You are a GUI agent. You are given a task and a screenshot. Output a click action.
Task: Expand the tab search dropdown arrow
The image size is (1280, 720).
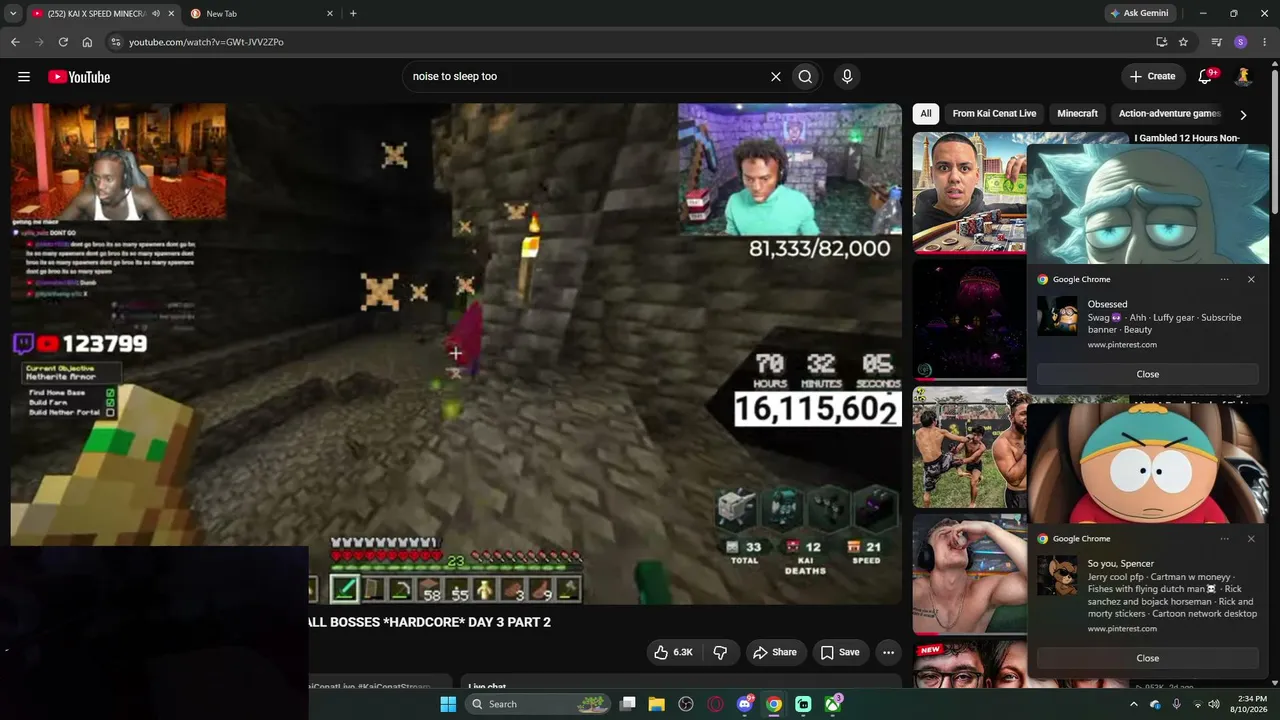click(x=13, y=14)
